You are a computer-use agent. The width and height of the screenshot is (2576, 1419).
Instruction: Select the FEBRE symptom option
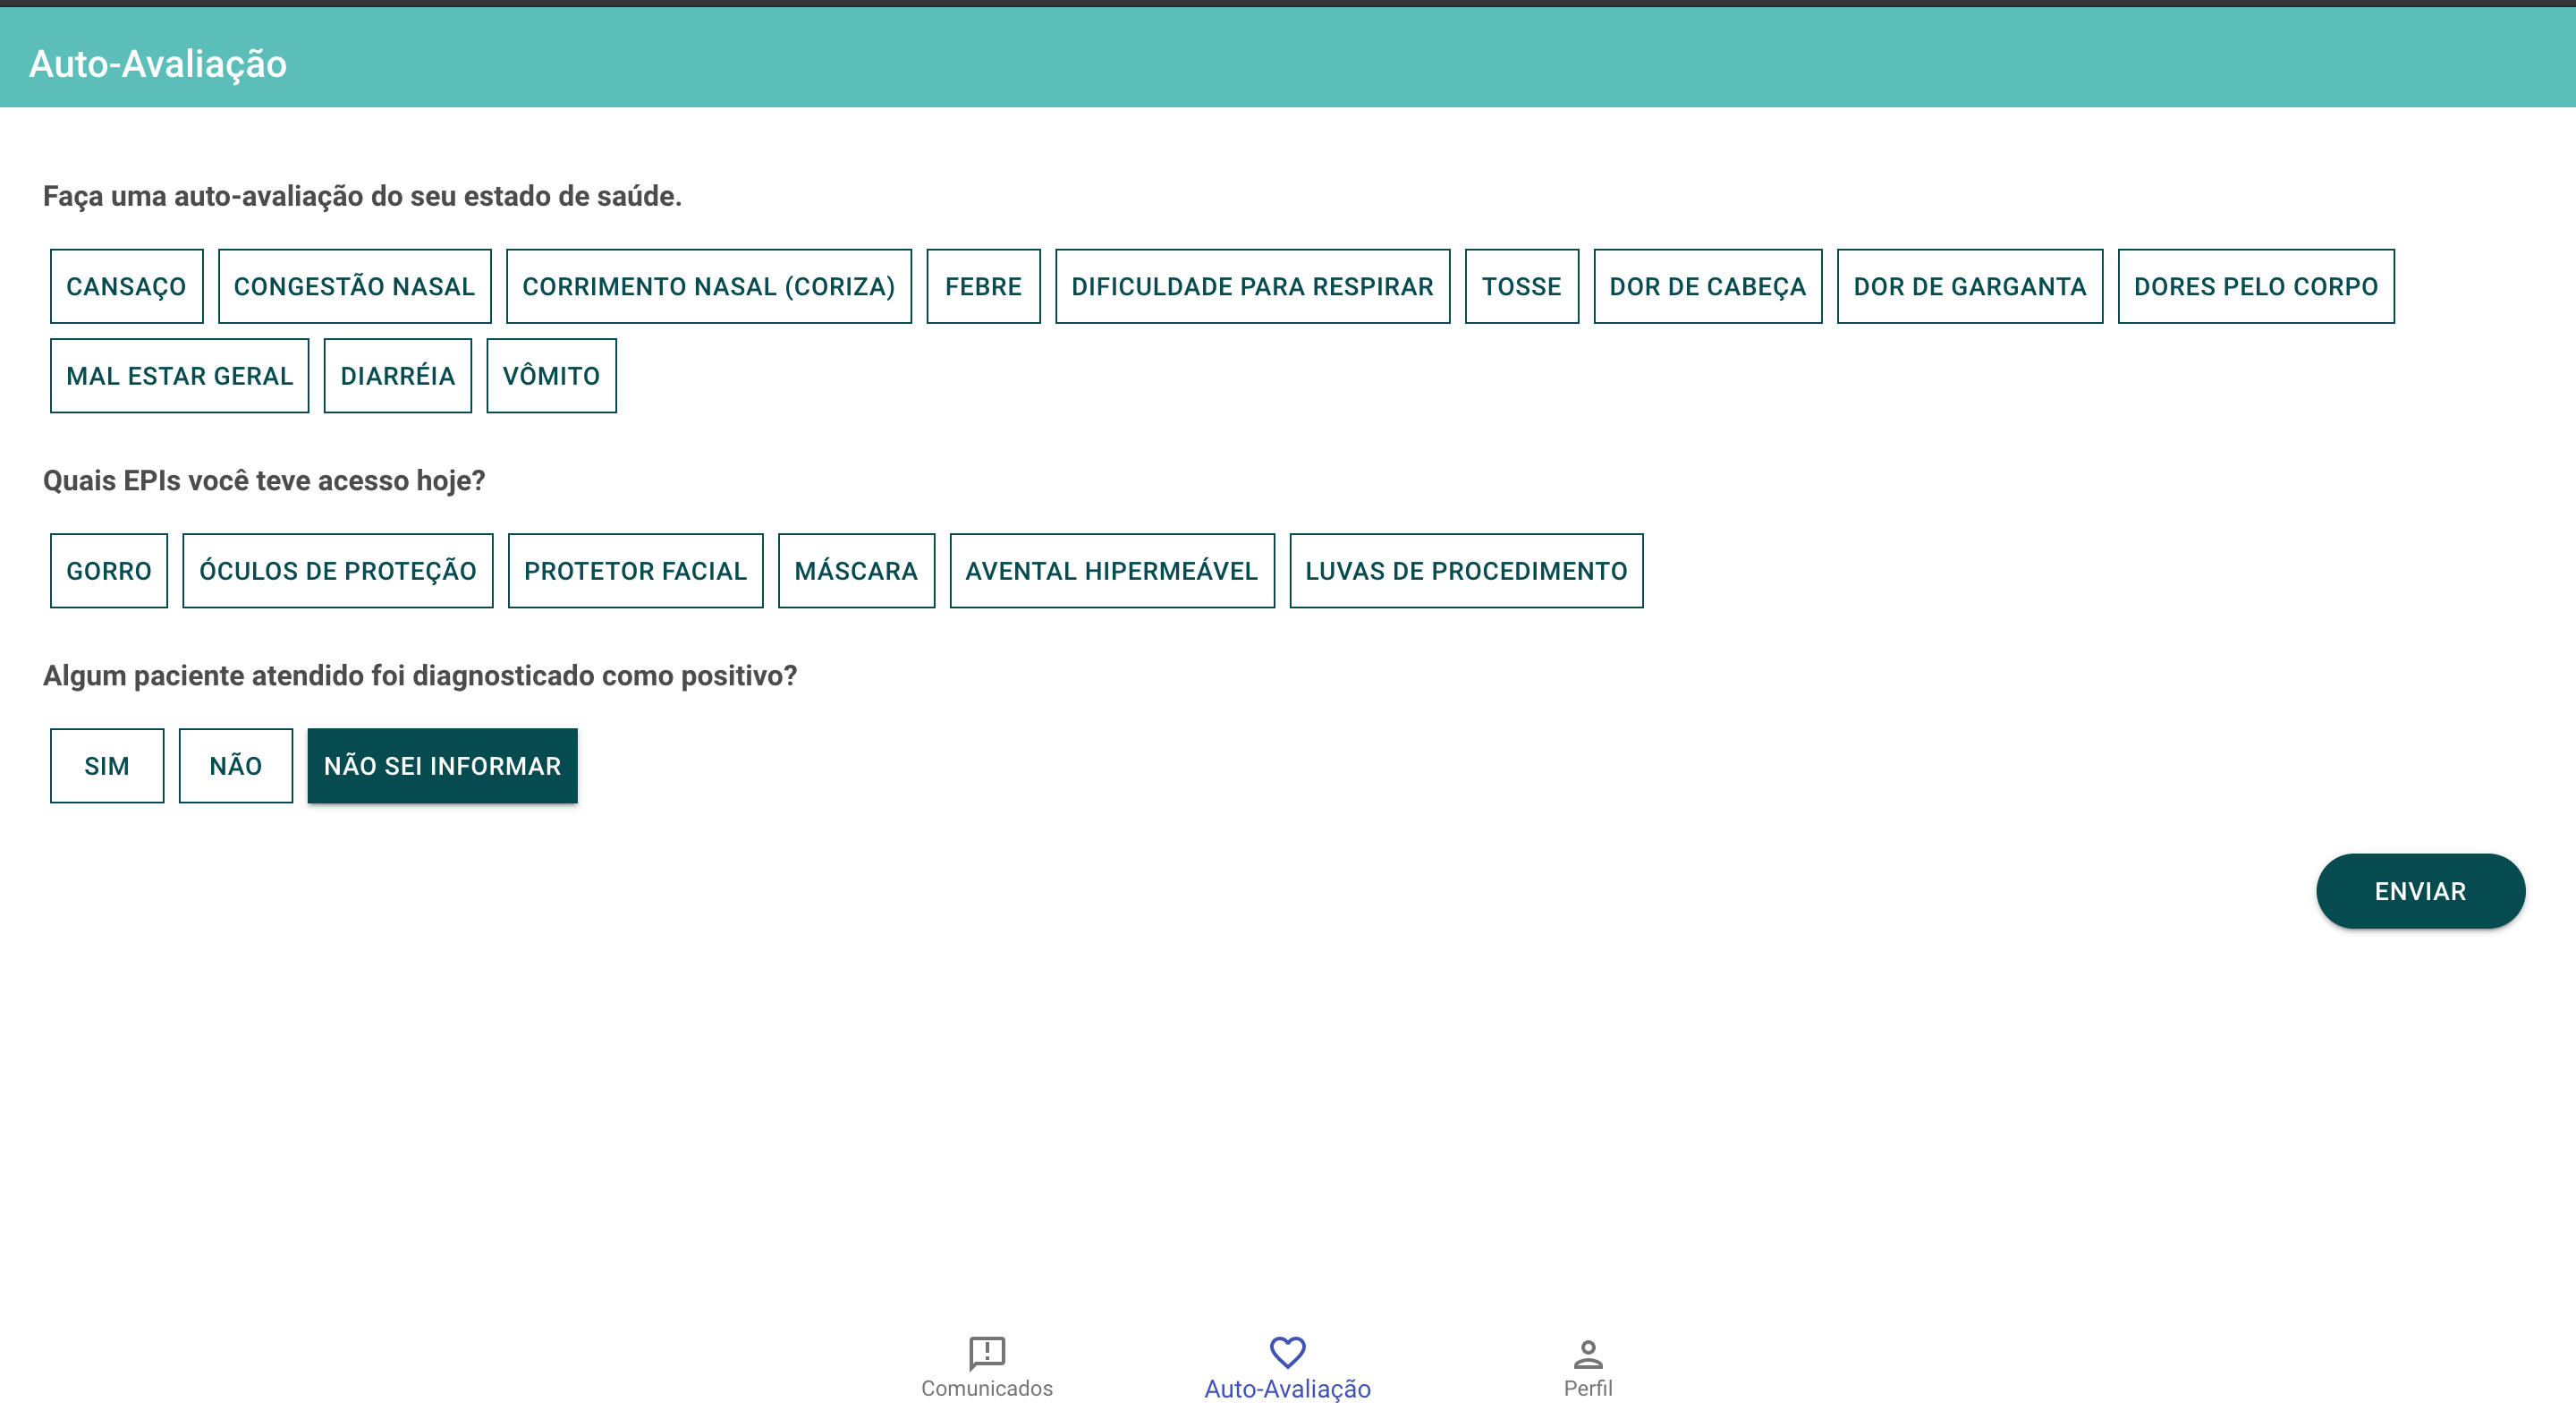[x=982, y=286]
